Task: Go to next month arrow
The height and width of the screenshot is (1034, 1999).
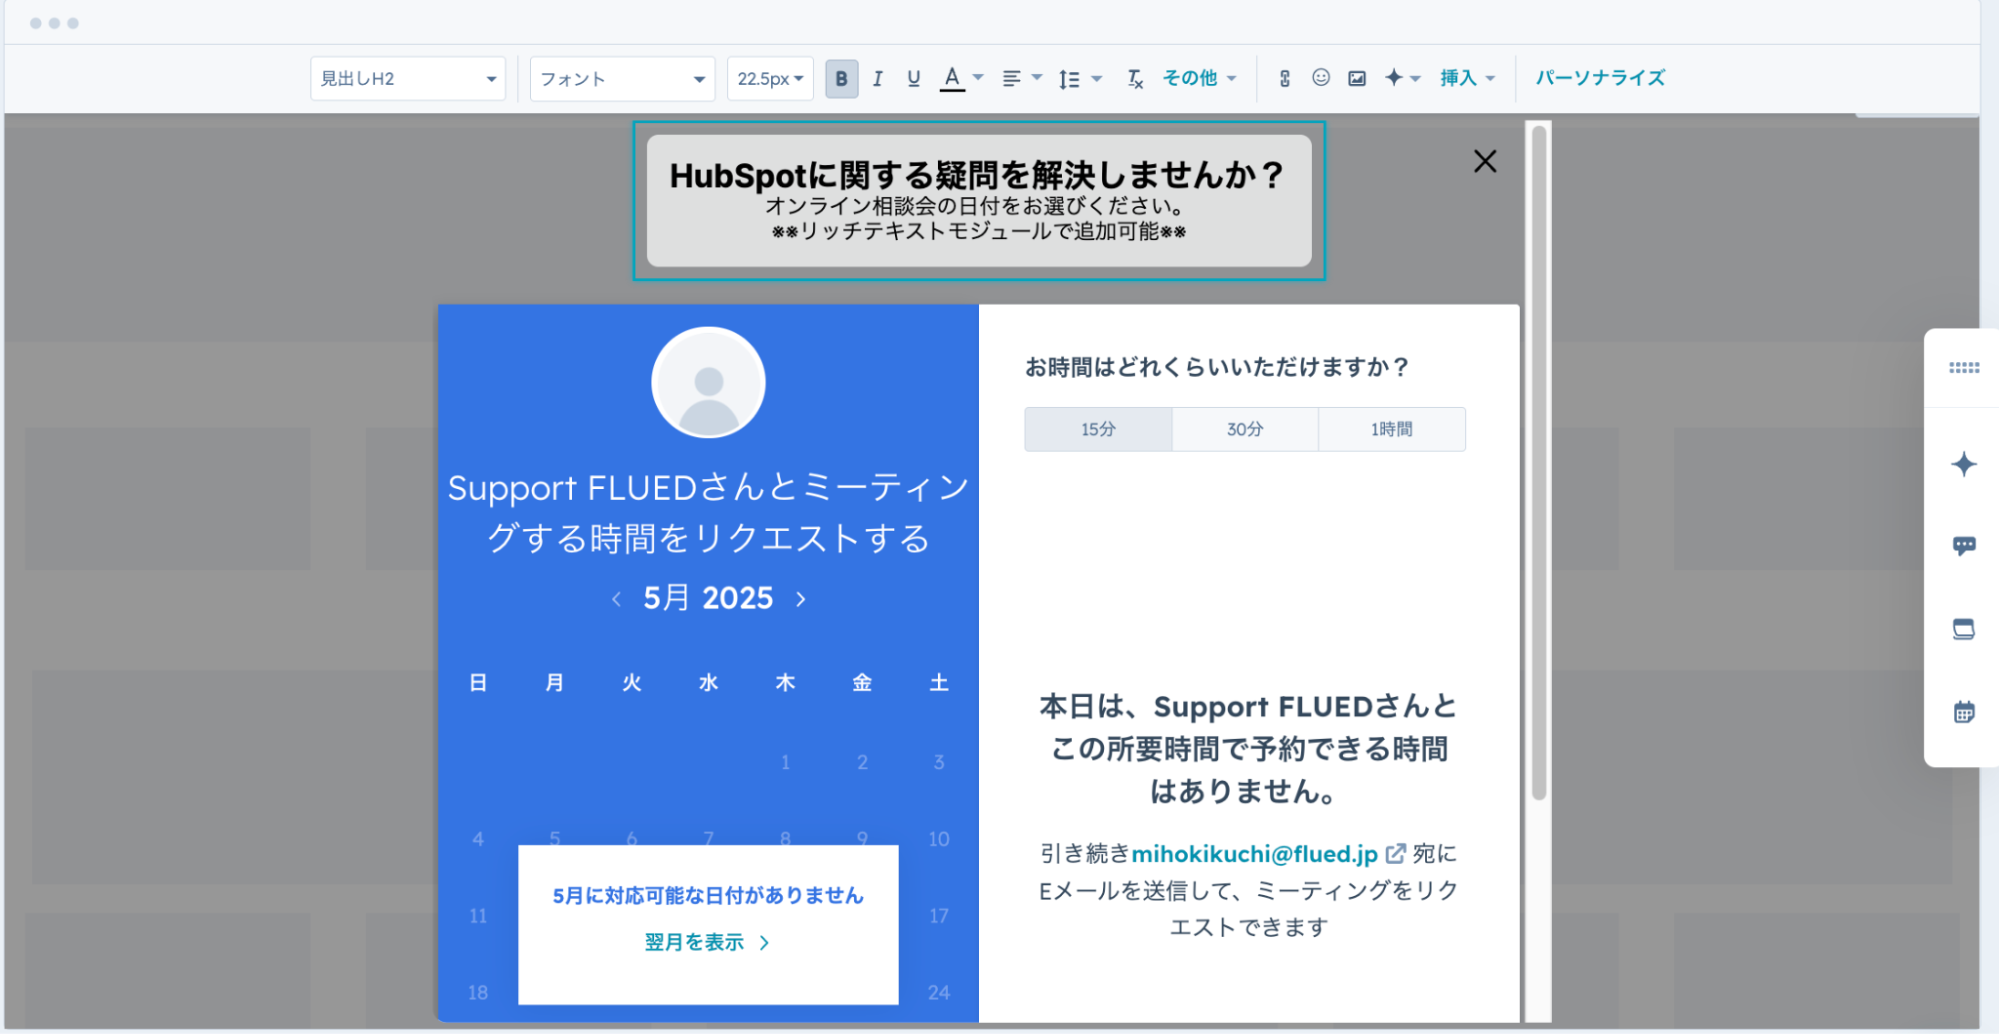Action: pos(800,599)
